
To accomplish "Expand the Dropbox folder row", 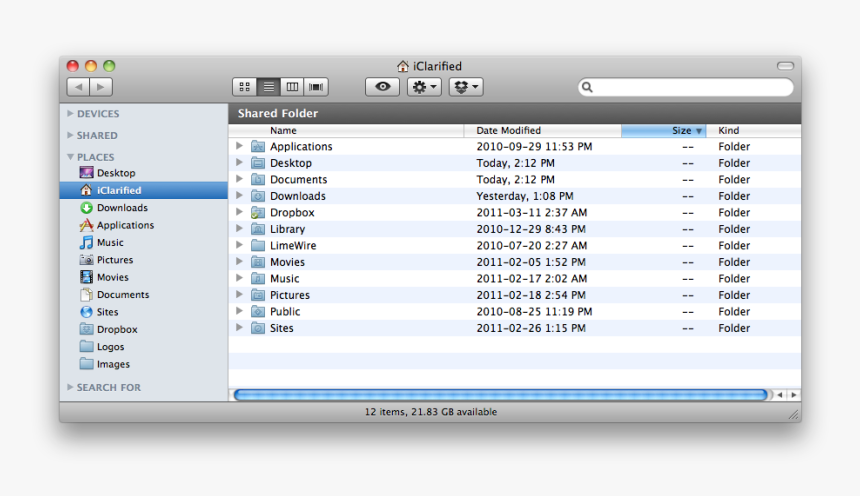I will [x=239, y=212].
